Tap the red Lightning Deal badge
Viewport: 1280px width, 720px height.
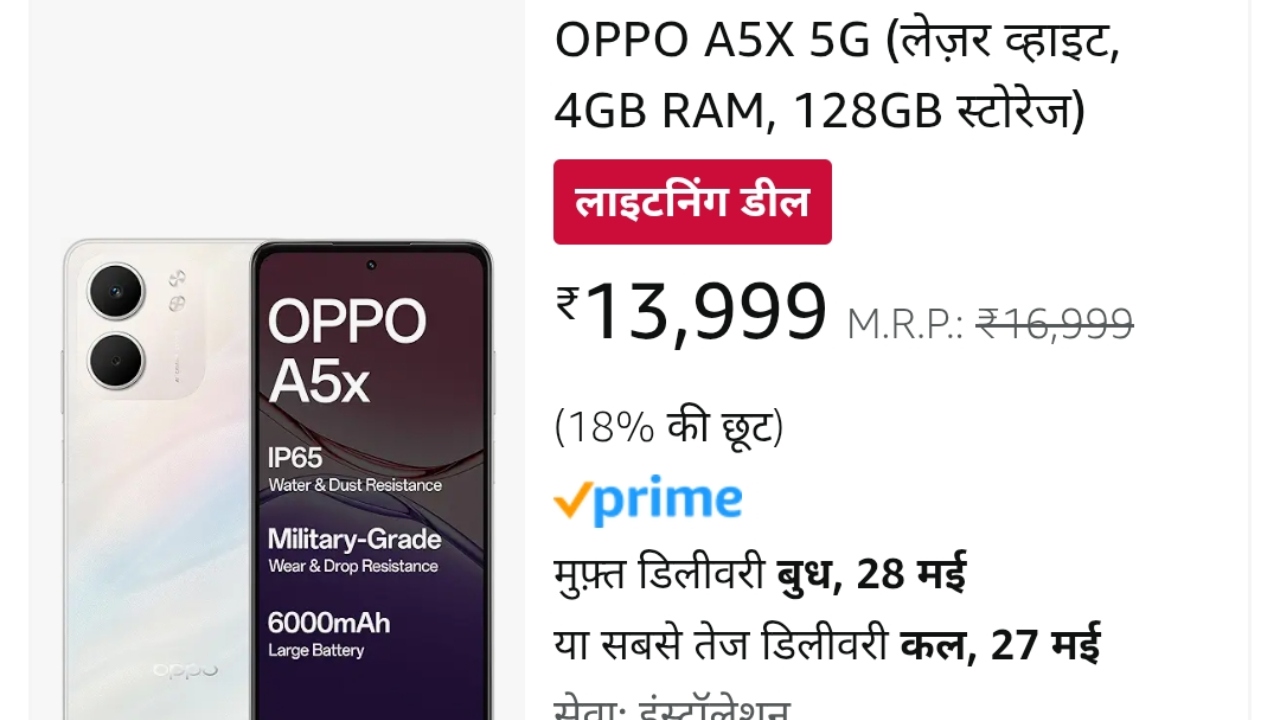click(692, 202)
